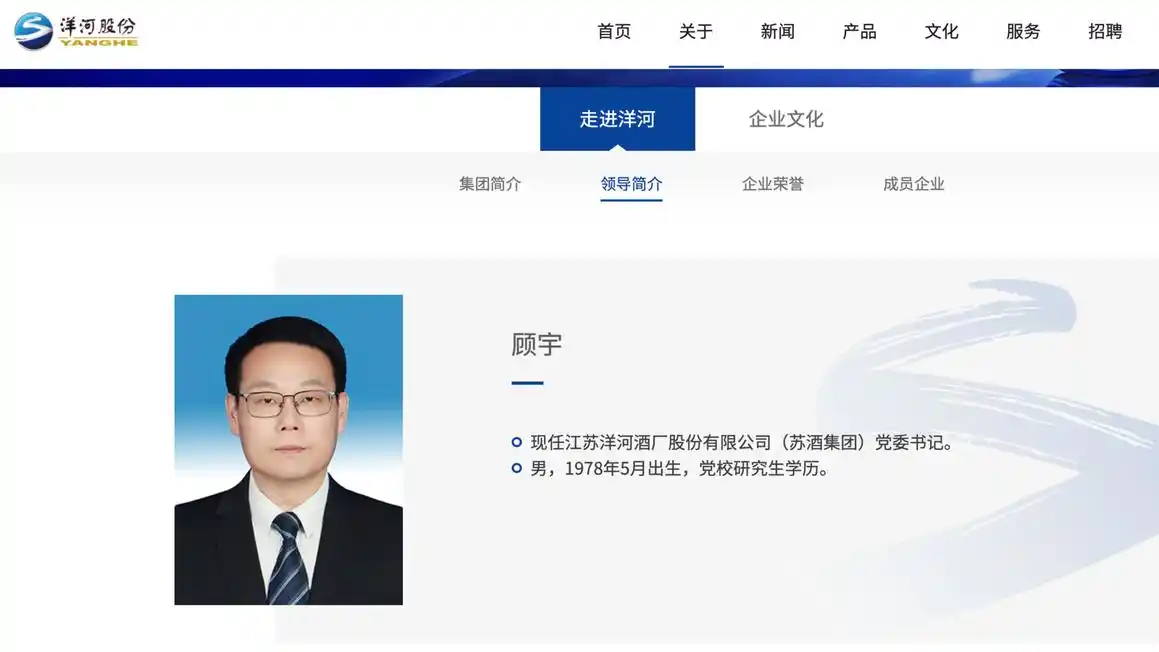Click the text 现任江苏洋河酒厂股份有限公司 line
The height and width of the screenshot is (652, 1159).
[743, 443]
